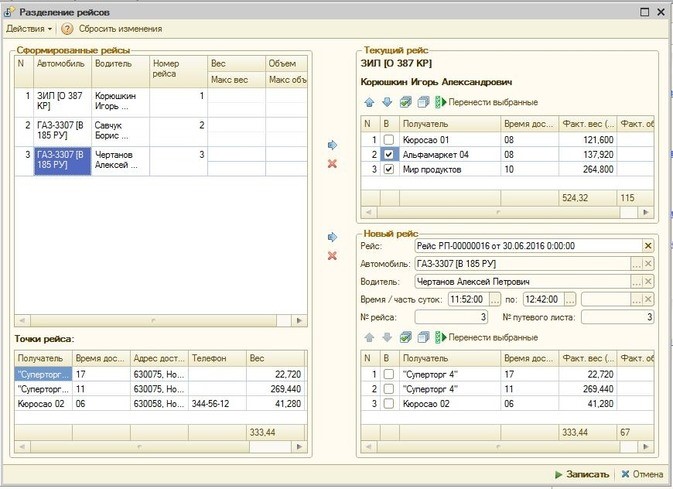Click the weight value 121,600

(x=588, y=140)
